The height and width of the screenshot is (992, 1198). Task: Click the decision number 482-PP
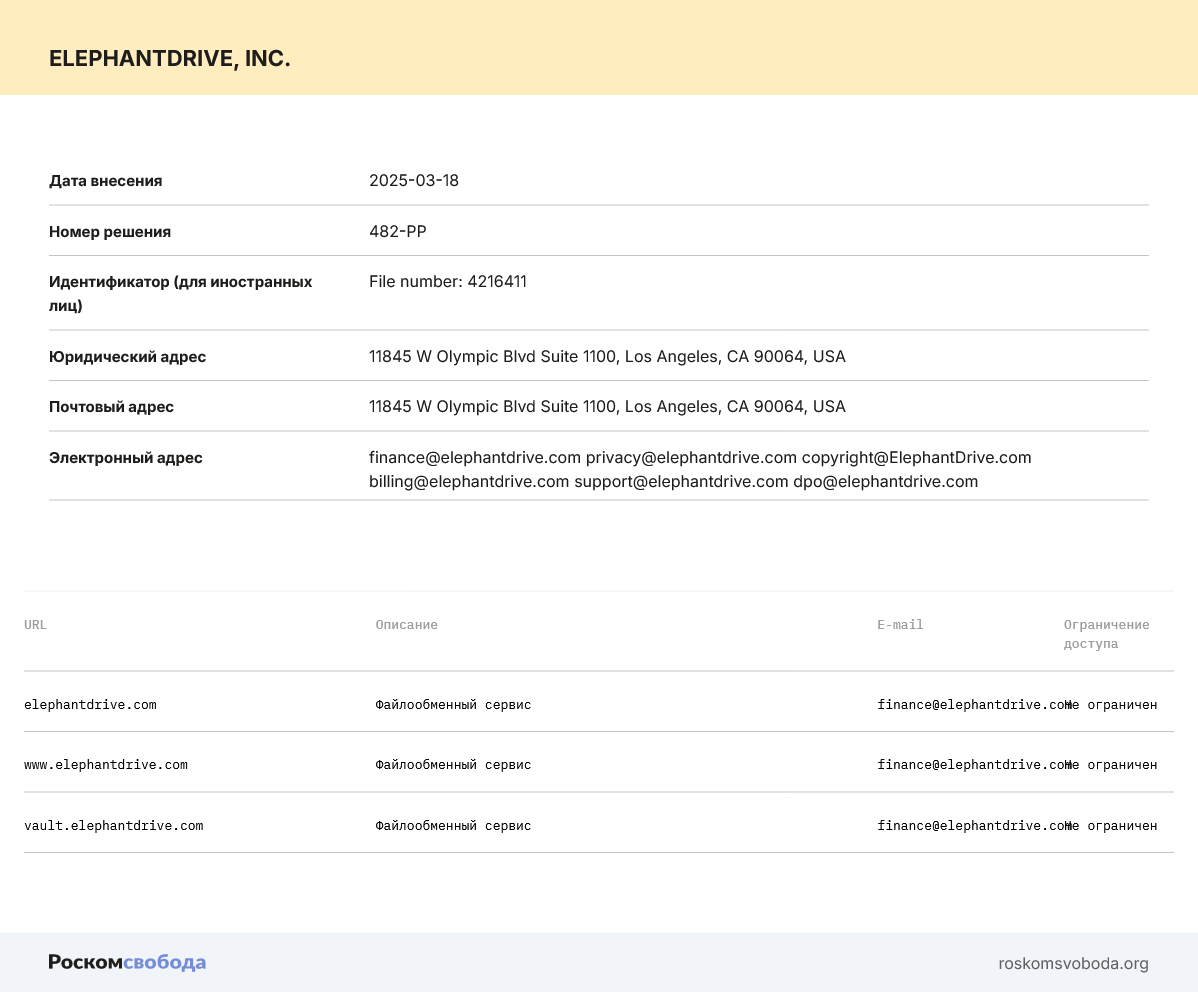click(x=397, y=232)
